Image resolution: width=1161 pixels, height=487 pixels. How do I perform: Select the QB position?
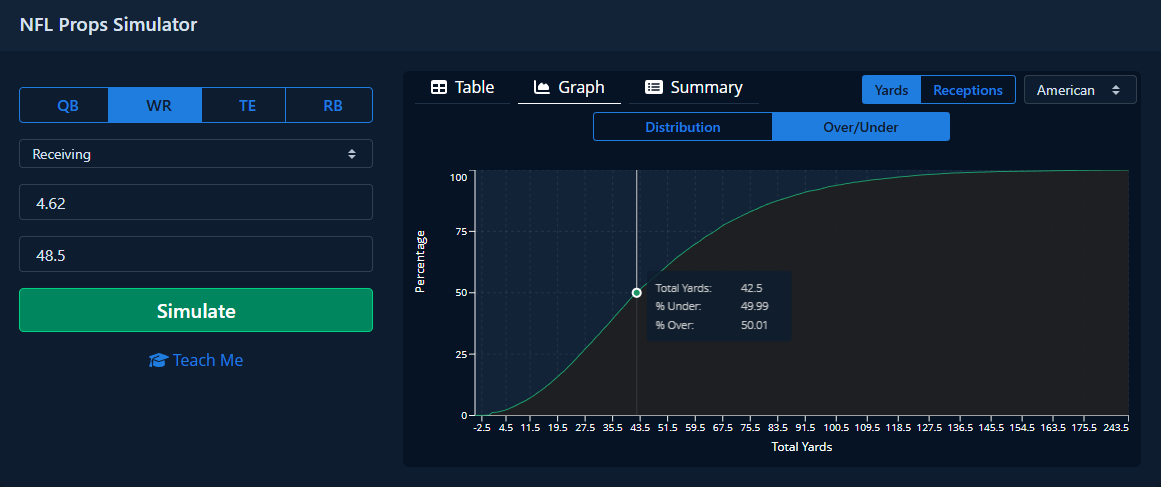tap(67, 105)
